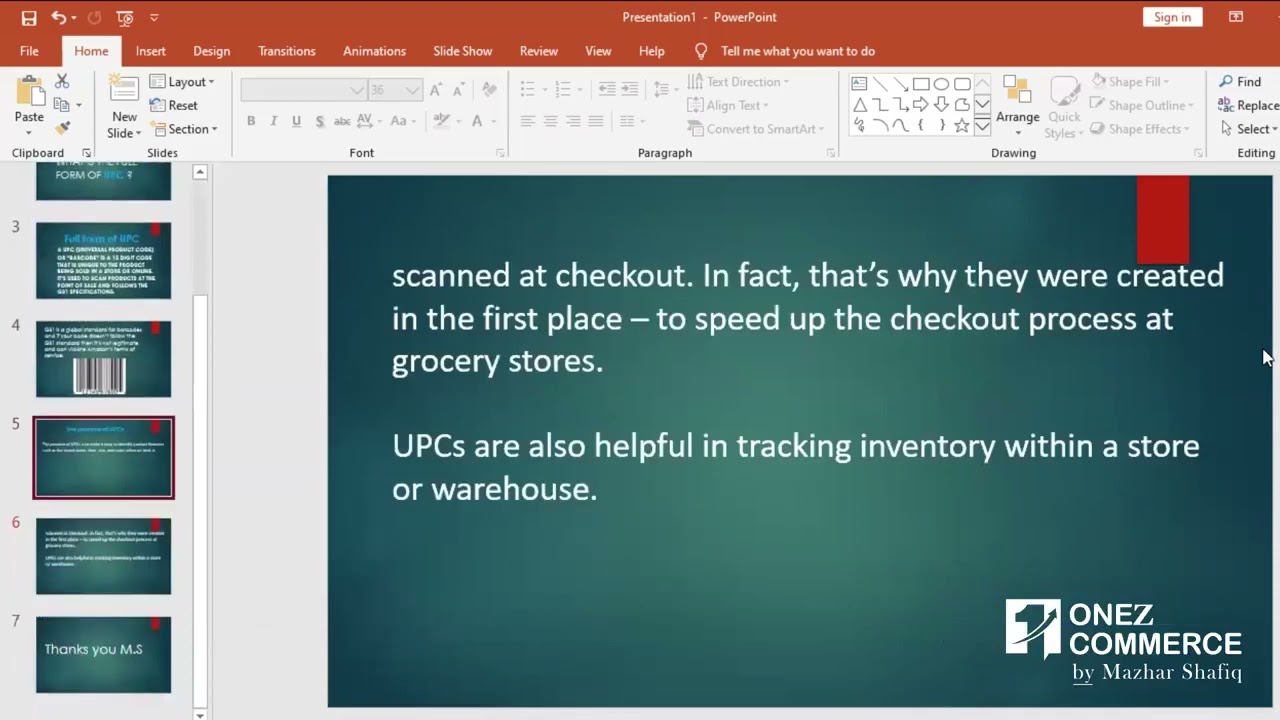Click the Save icon in the title bar
The height and width of the screenshot is (720, 1280).
coord(28,17)
